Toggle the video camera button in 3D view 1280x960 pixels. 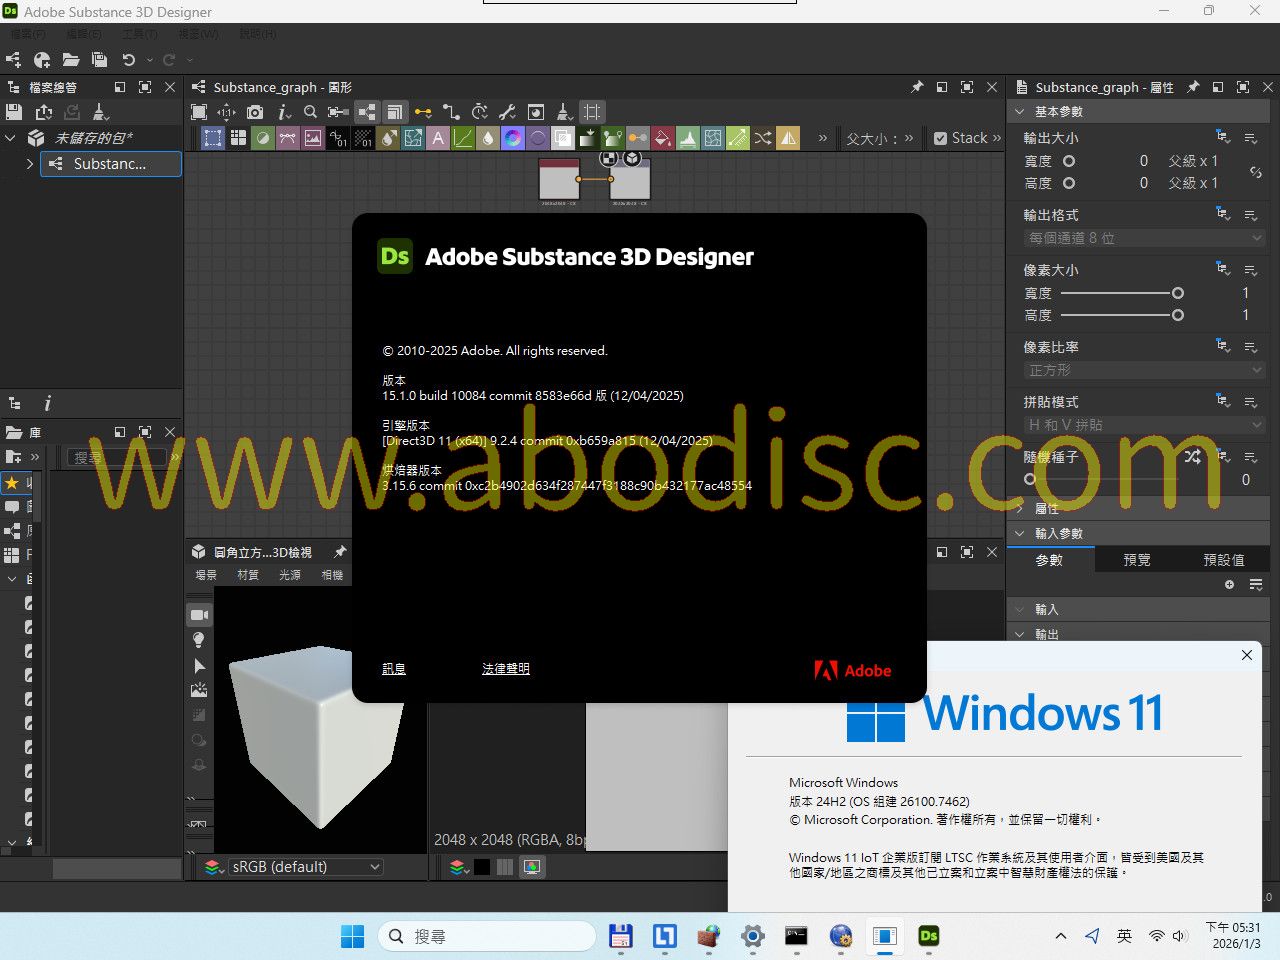[x=199, y=615]
